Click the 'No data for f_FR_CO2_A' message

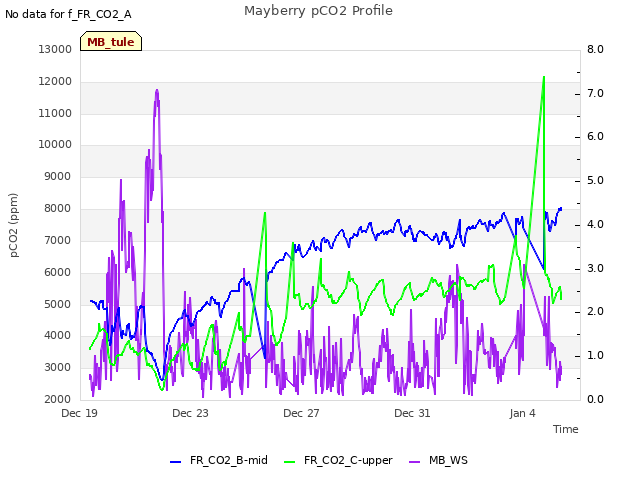pyautogui.click(x=68, y=14)
